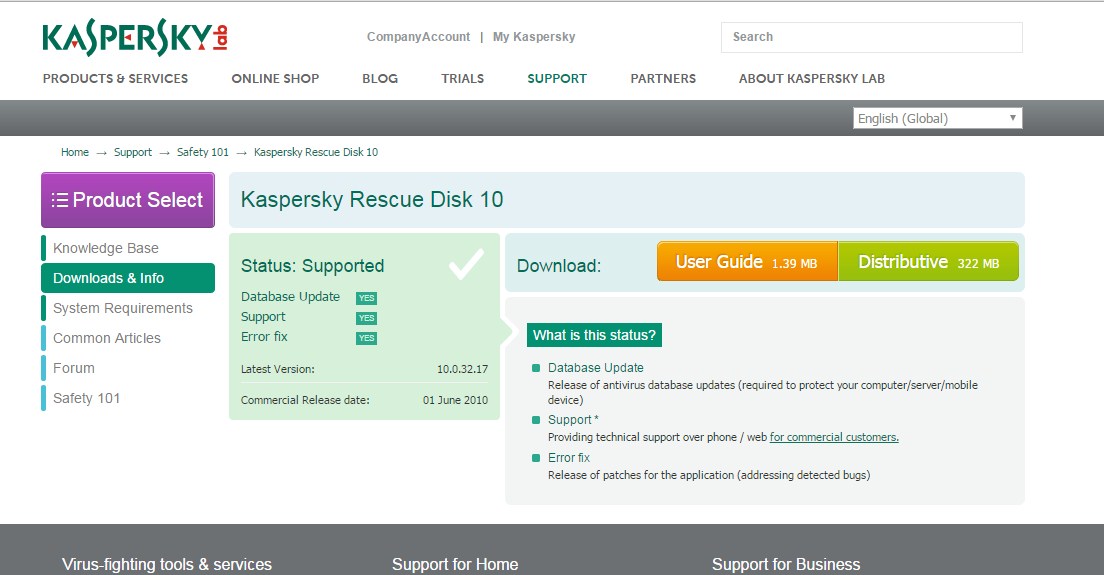Click the Database Update label in the status box
The image size is (1104, 575).
pyautogui.click(x=290, y=297)
